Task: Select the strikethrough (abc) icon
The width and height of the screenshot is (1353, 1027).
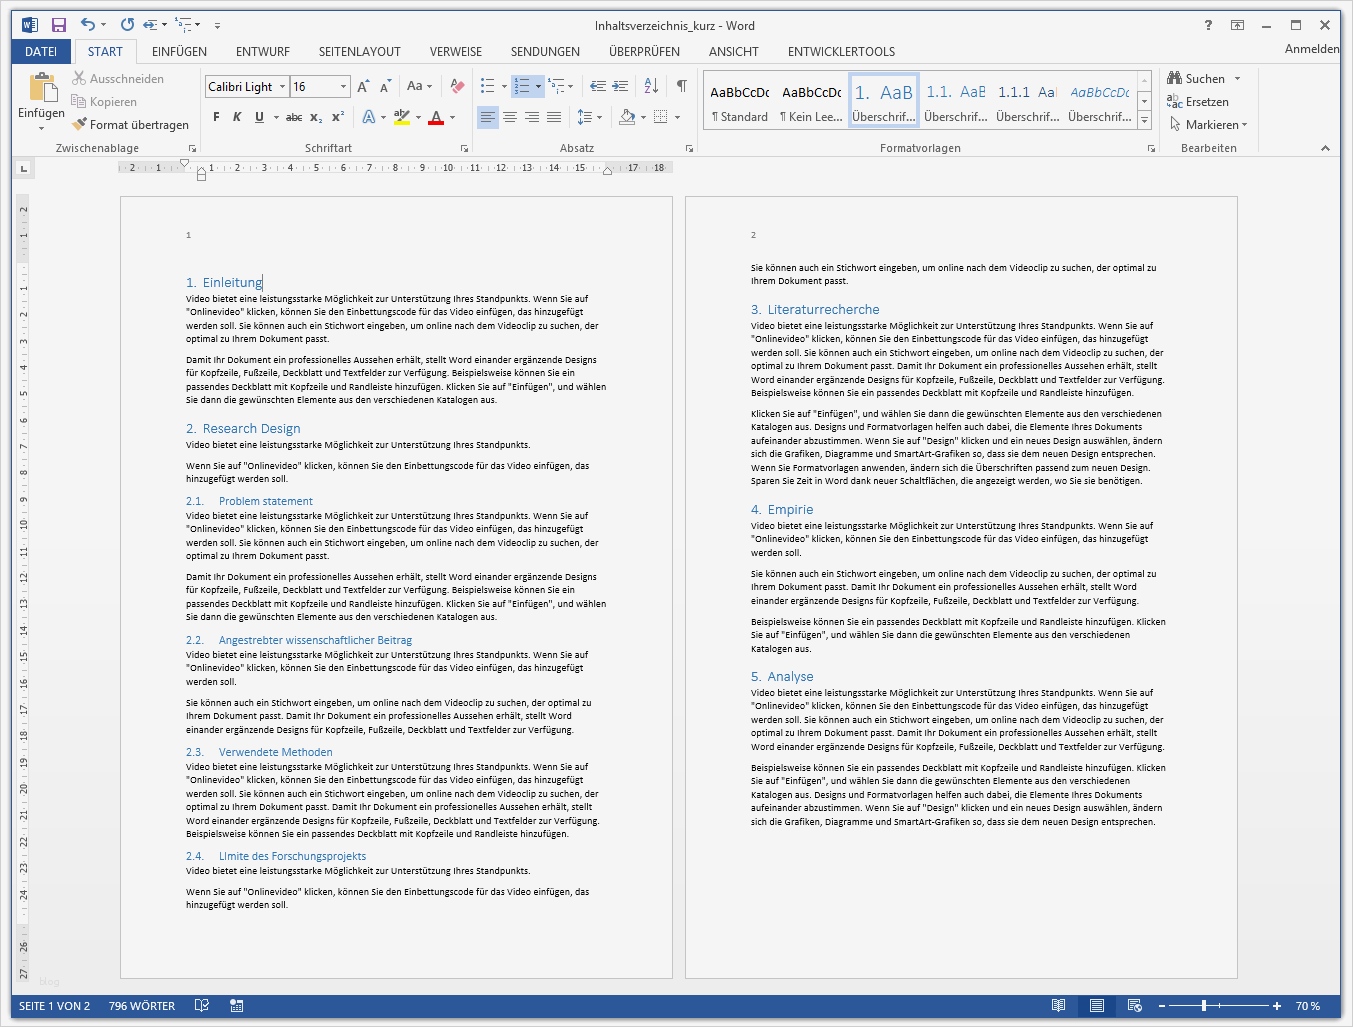Action: (293, 116)
